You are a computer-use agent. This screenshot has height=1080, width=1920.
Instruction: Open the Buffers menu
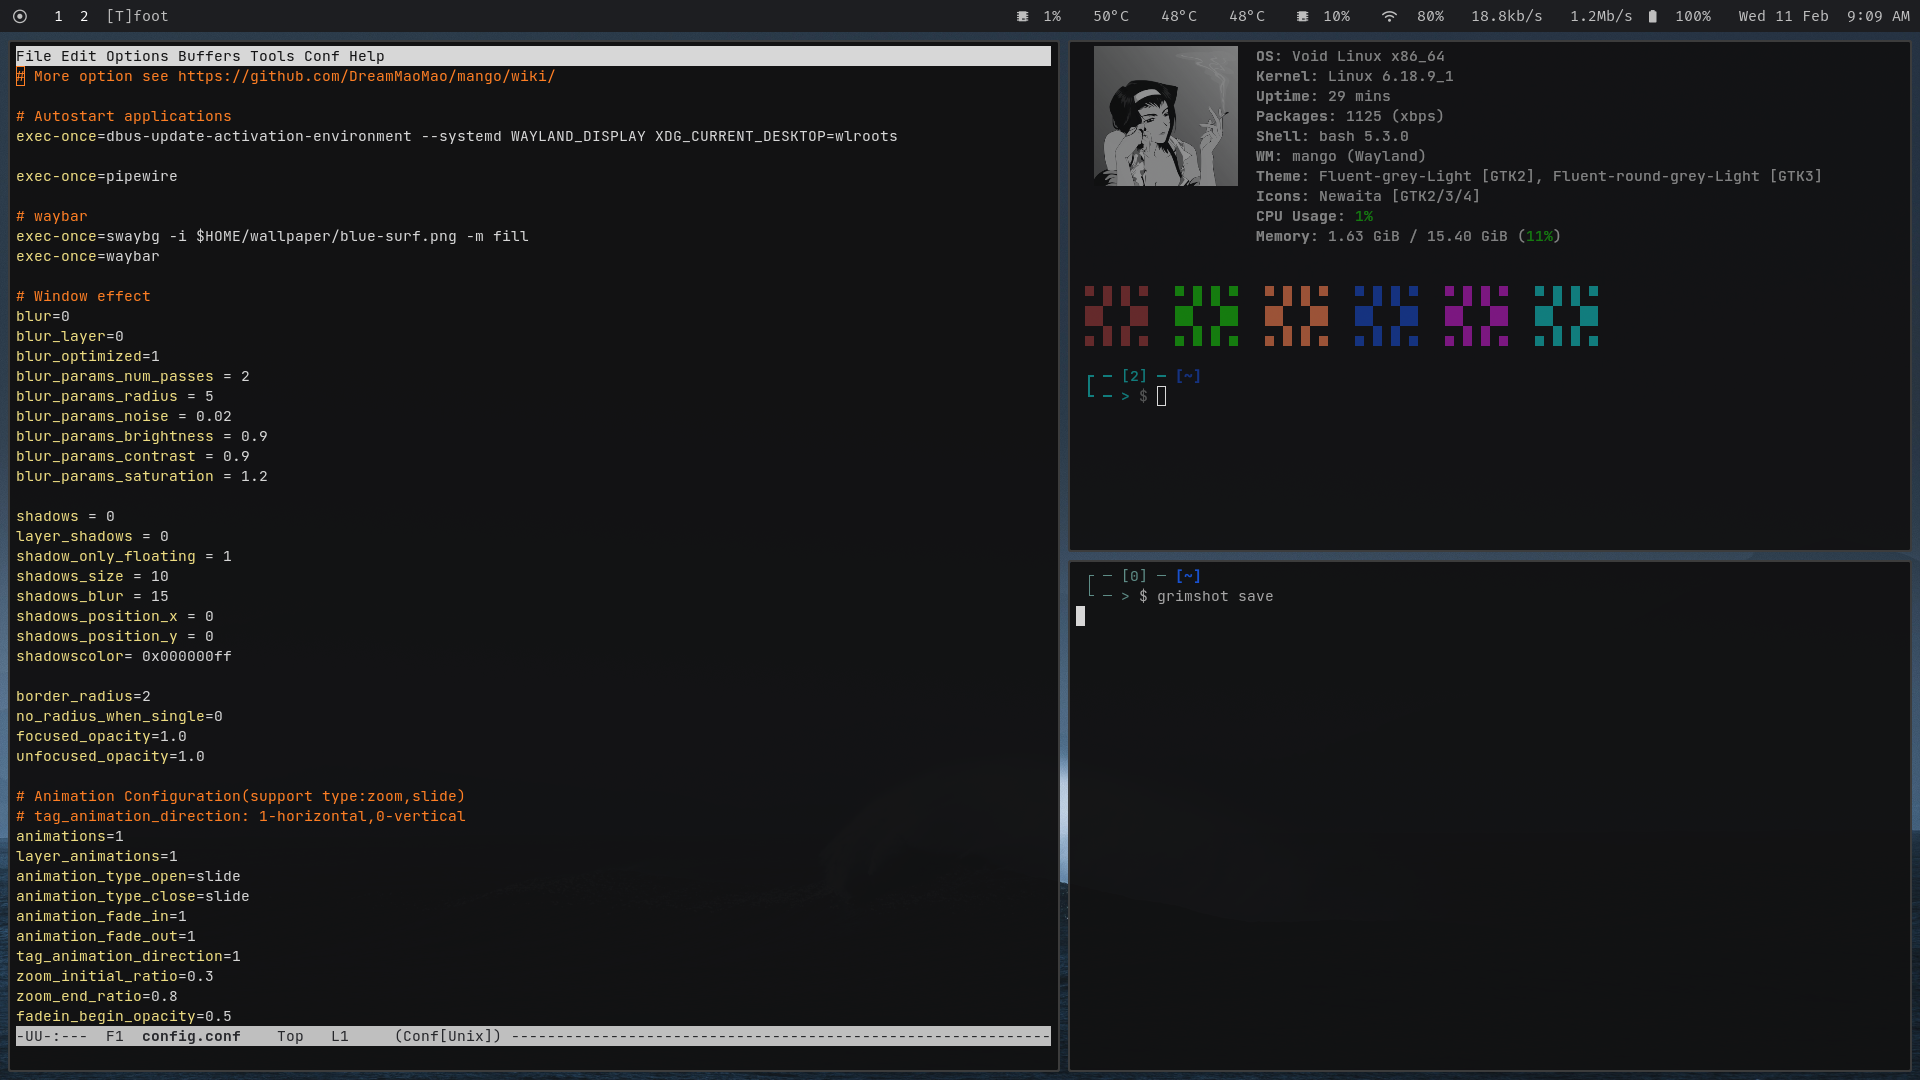209,56
